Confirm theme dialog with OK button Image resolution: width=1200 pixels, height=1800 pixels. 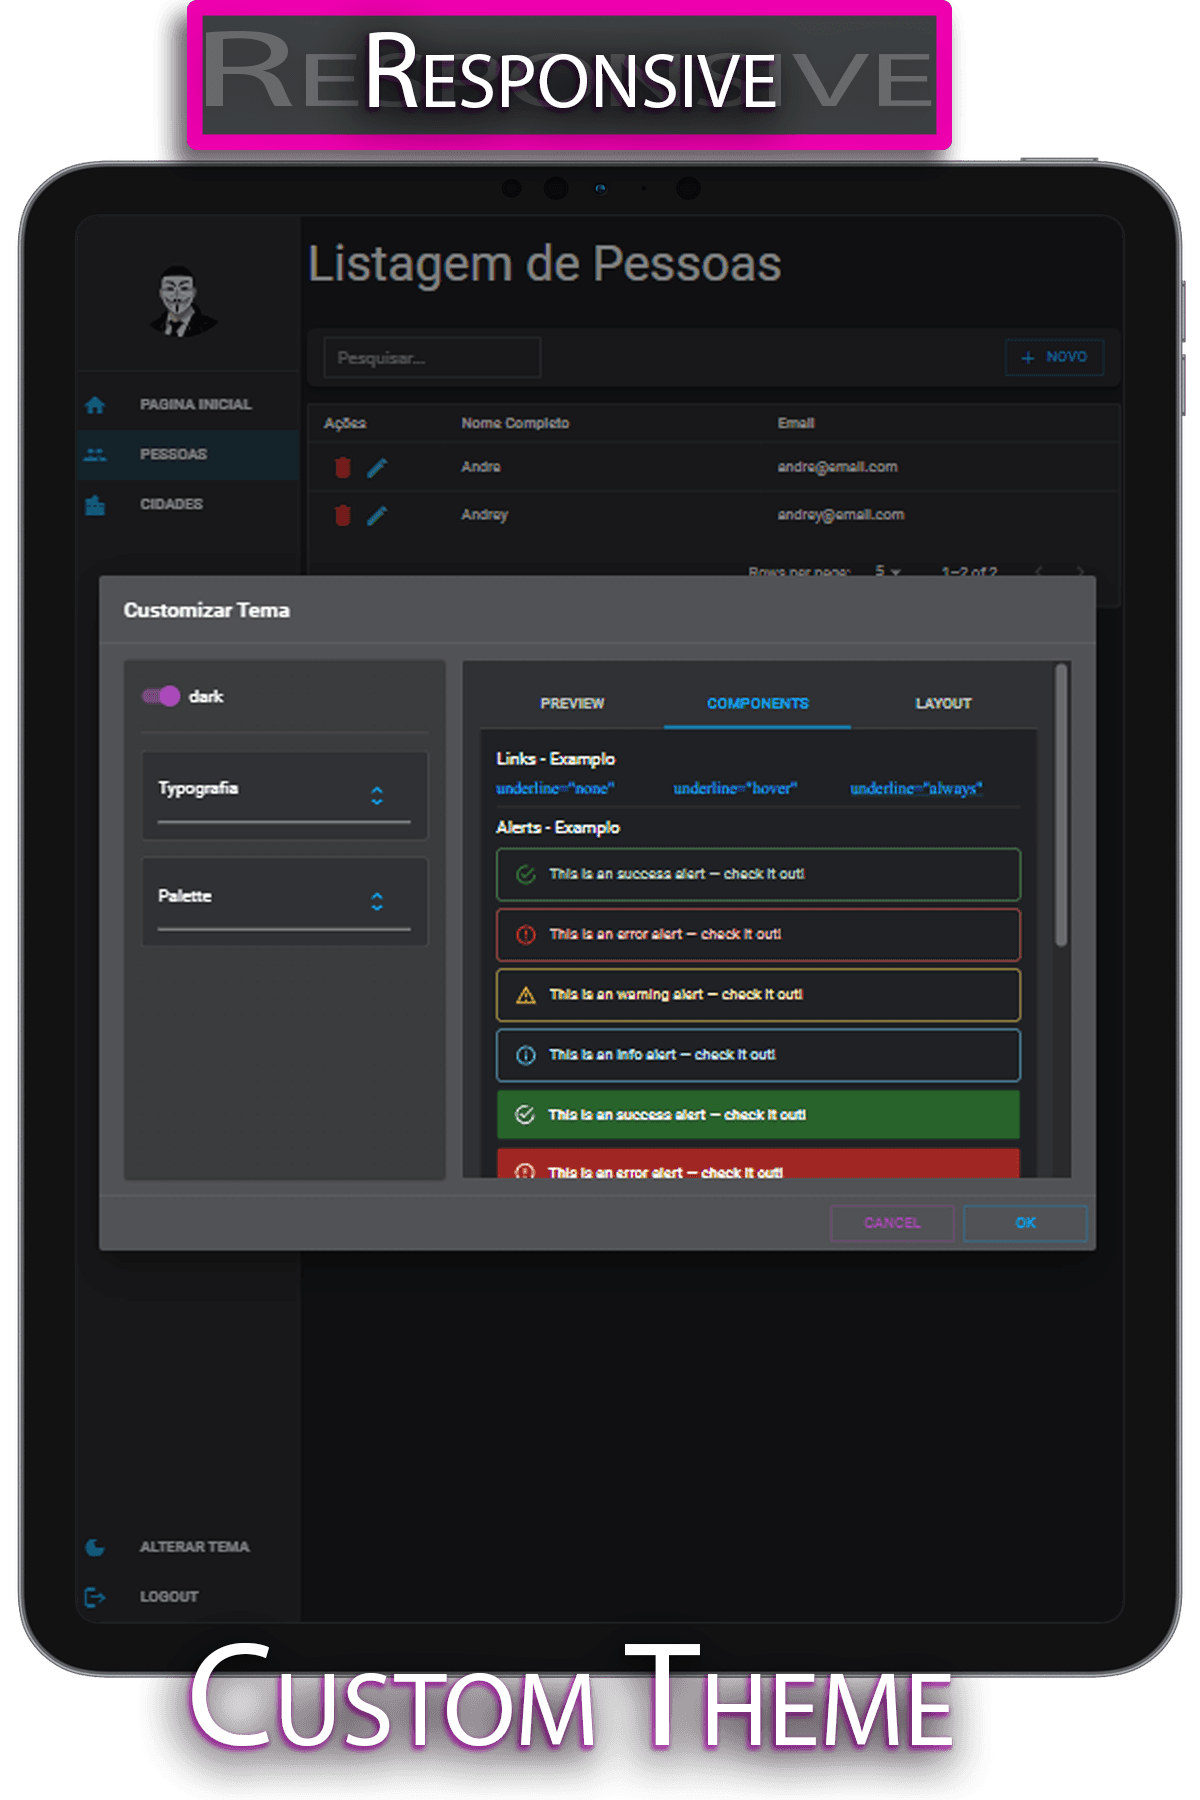[1025, 1223]
